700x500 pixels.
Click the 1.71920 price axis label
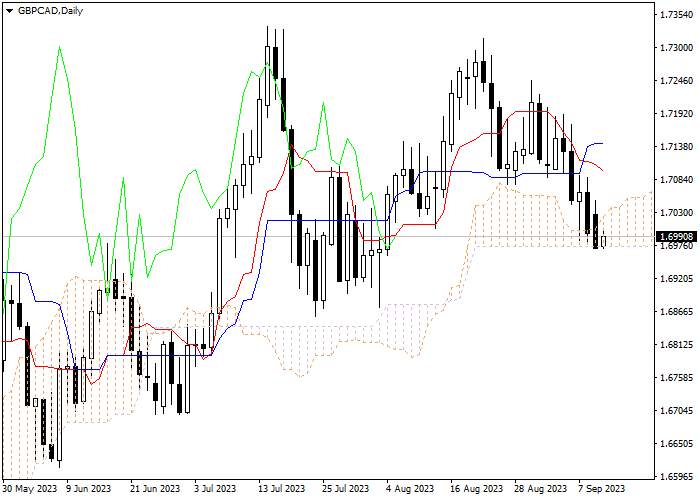point(676,114)
